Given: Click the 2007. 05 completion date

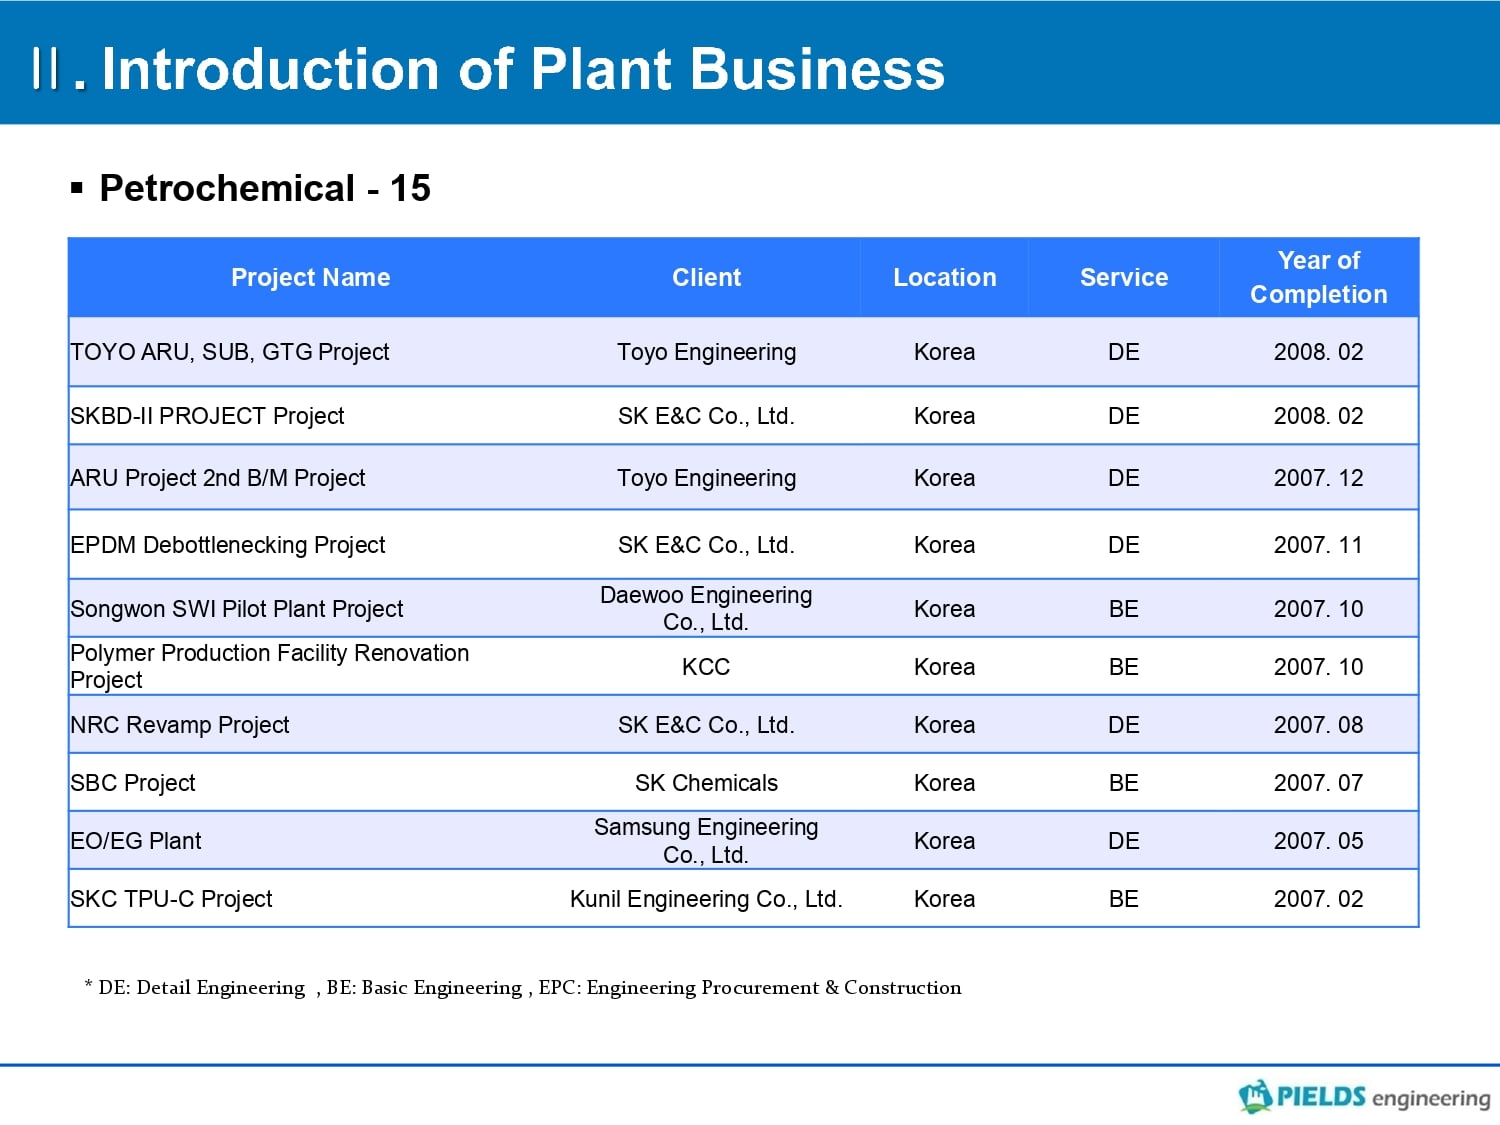Looking at the screenshot, I should tap(1318, 841).
